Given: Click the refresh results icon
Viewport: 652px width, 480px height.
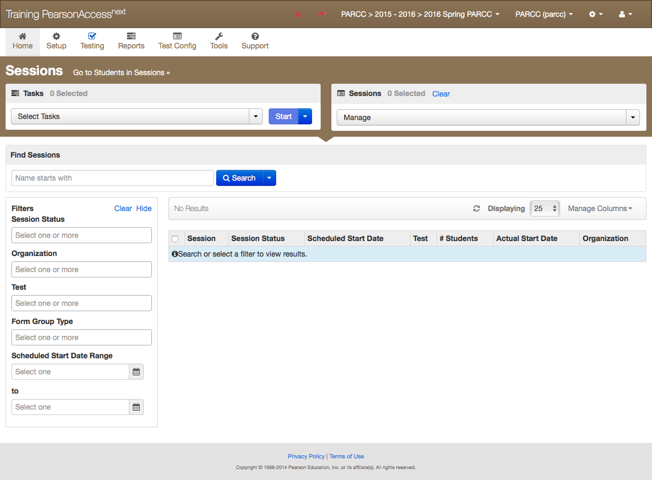Looking at the screenshot, I should [x=476, y=209].
